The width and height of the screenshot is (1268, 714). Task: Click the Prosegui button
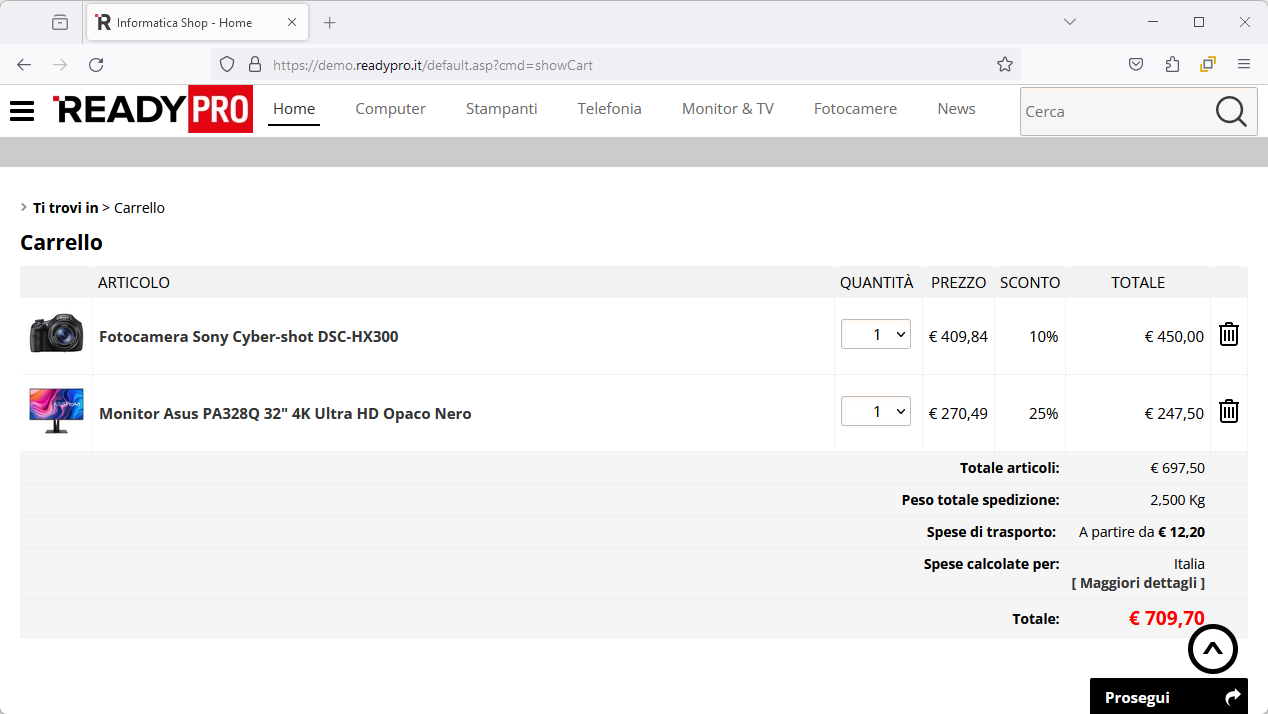click(x=1169, y=697)
